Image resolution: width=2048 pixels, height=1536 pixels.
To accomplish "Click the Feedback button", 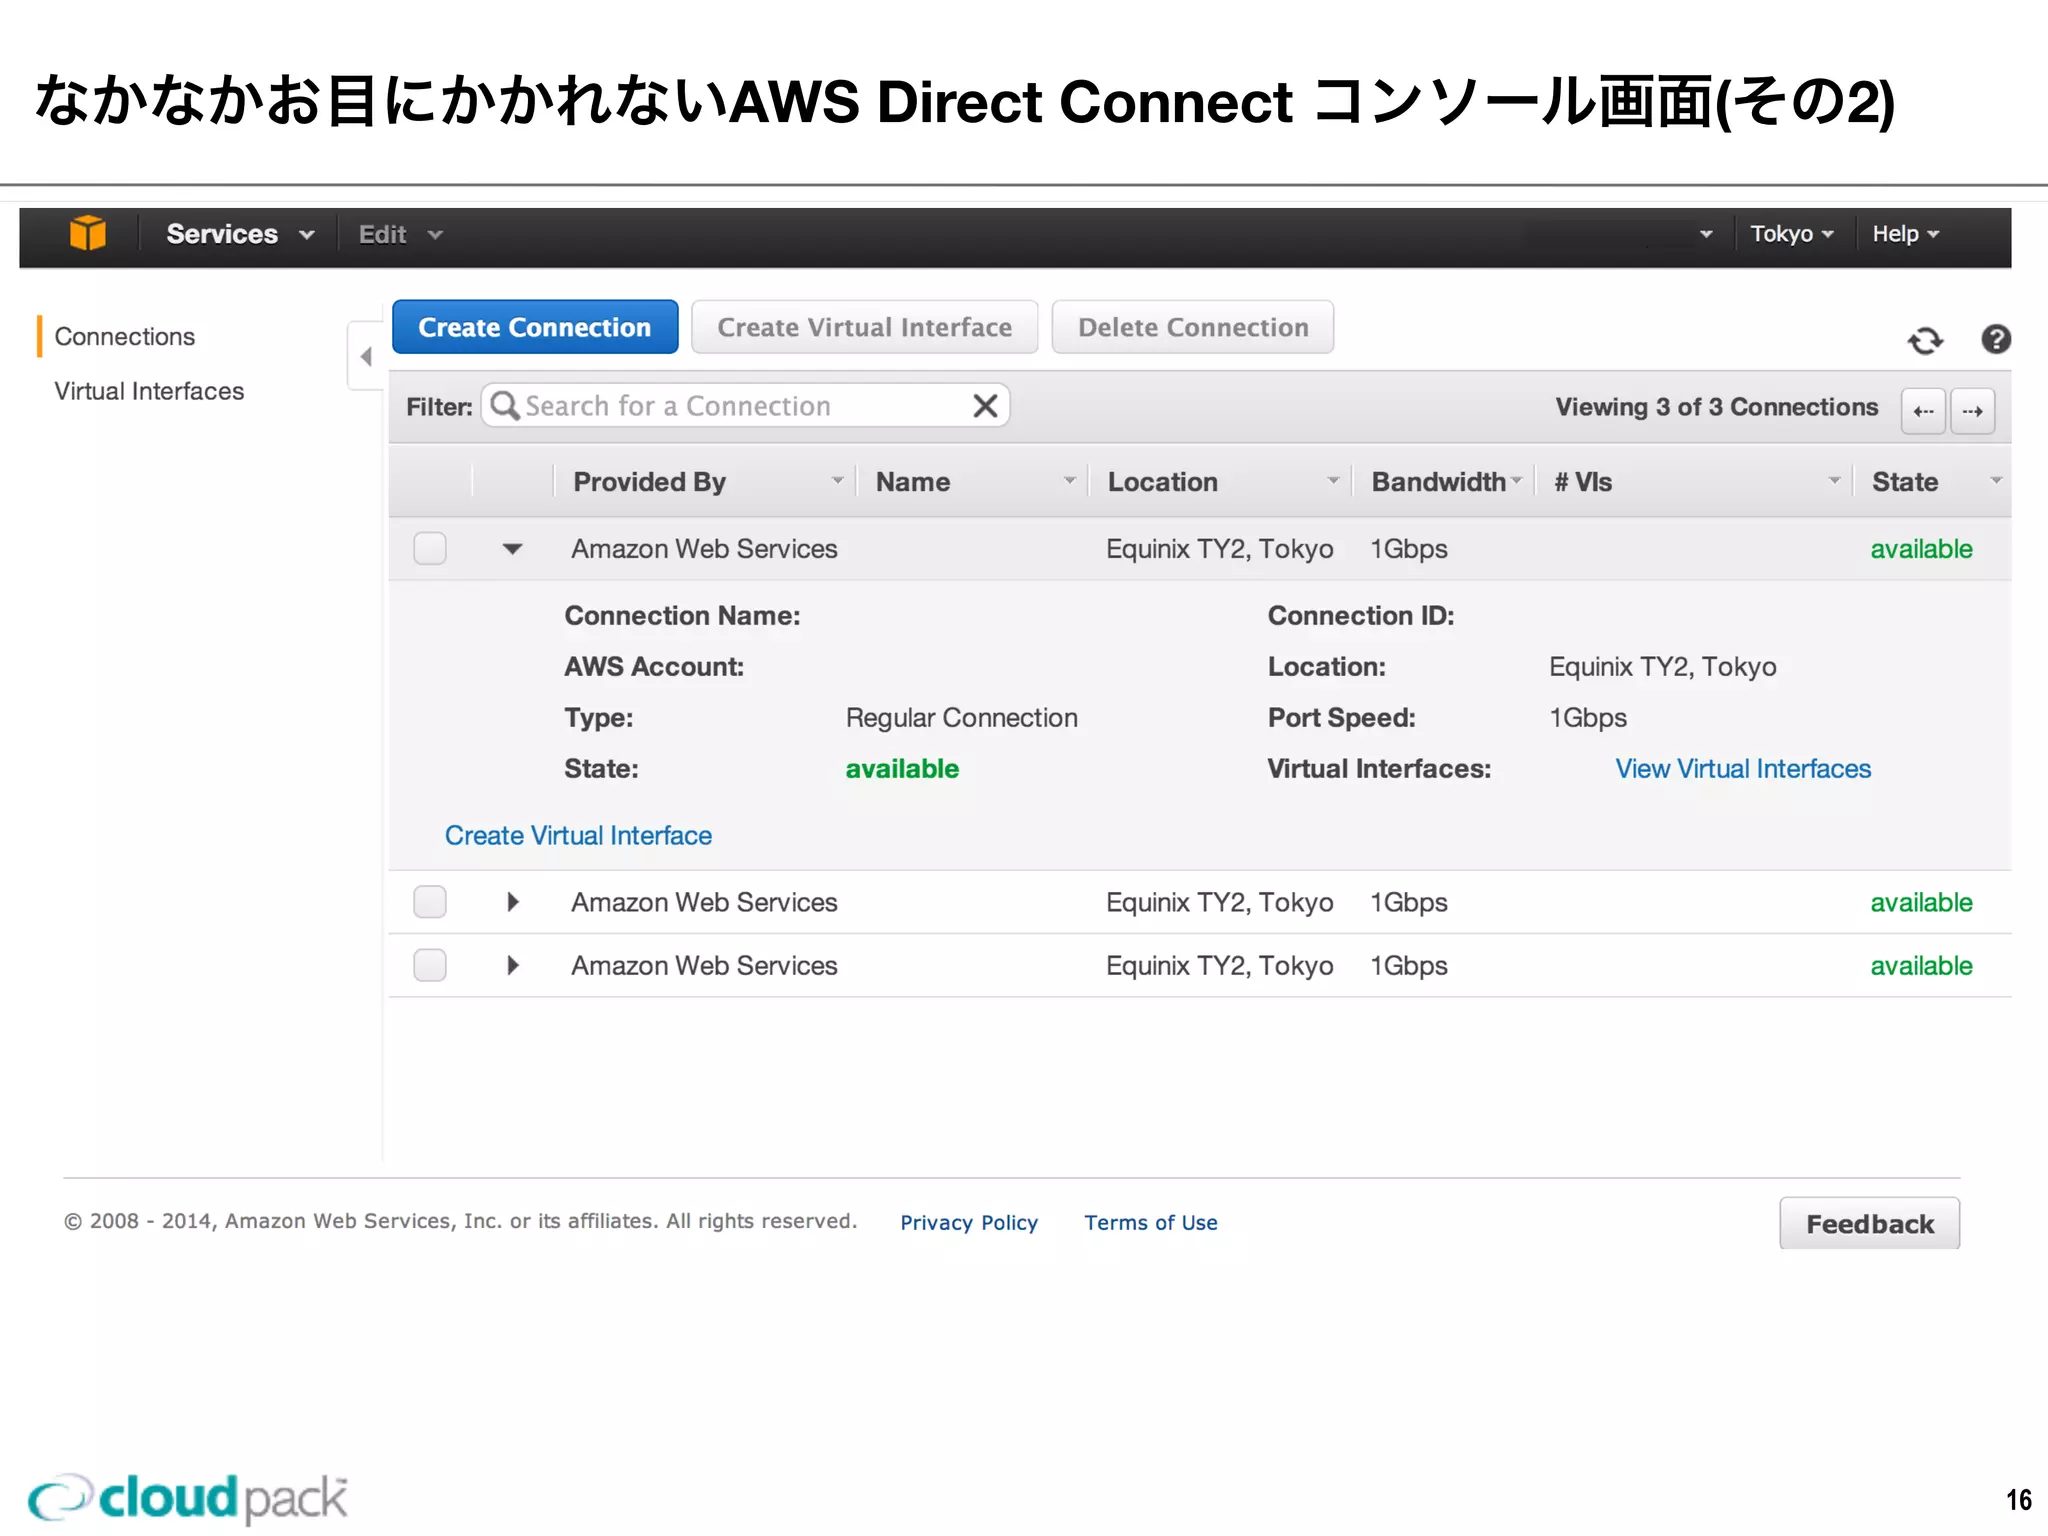I will point(1870,1224).
